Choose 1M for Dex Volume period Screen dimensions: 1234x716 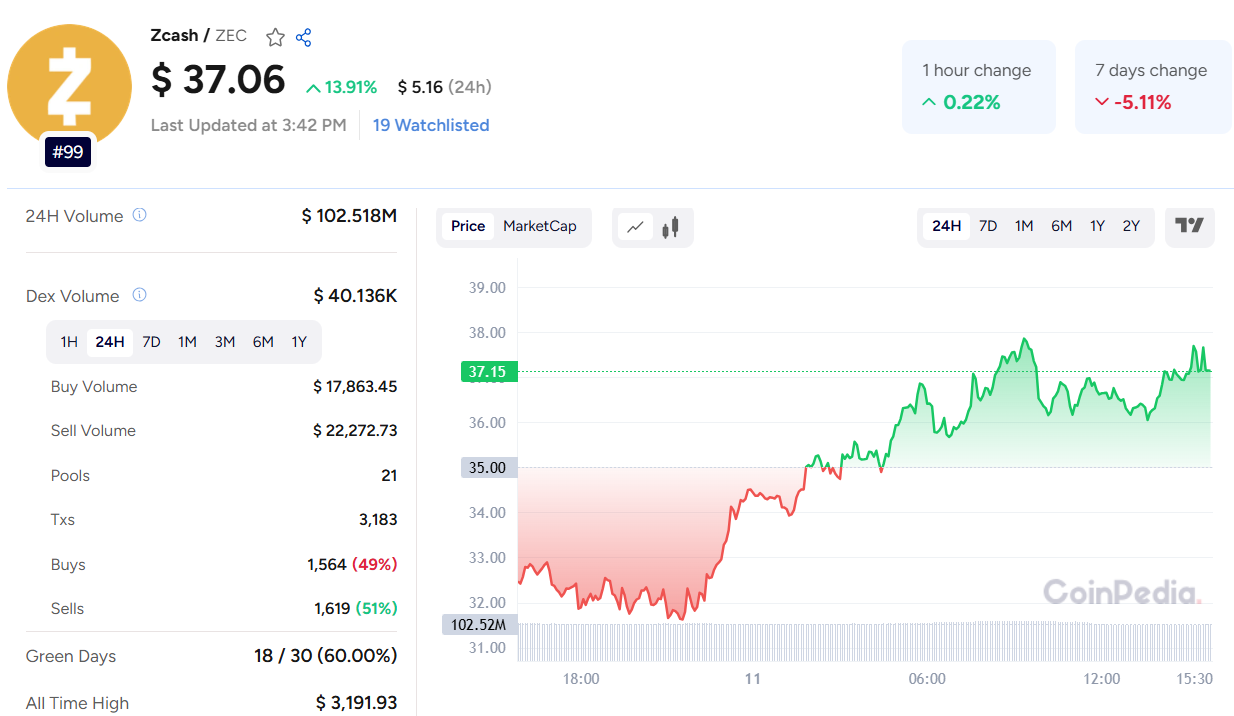pos(187,342)
